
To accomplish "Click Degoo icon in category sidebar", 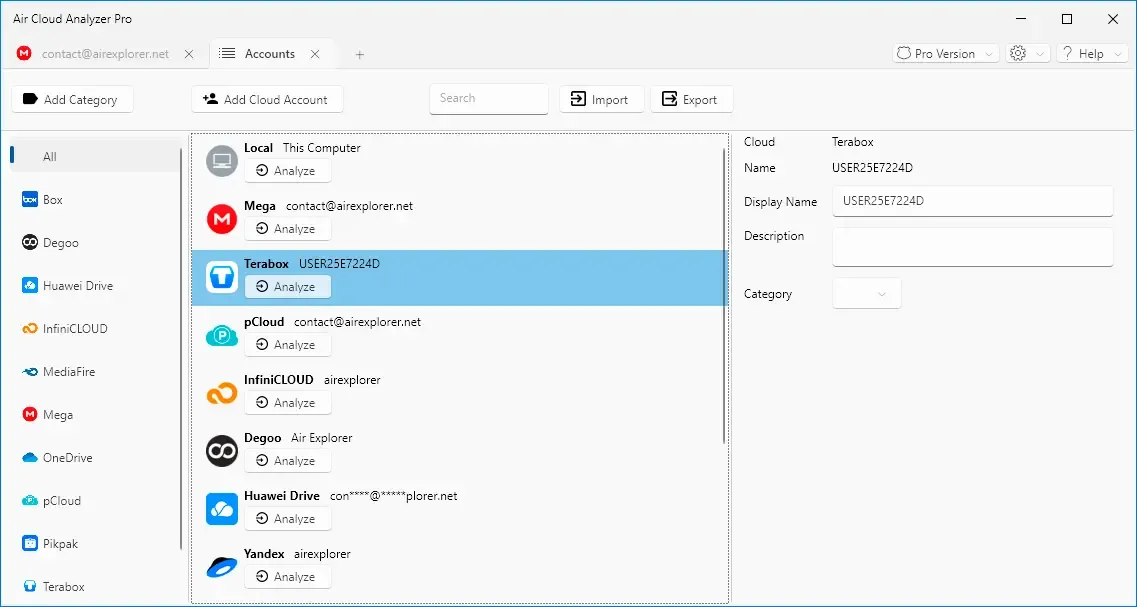I will tap(30, 242).
